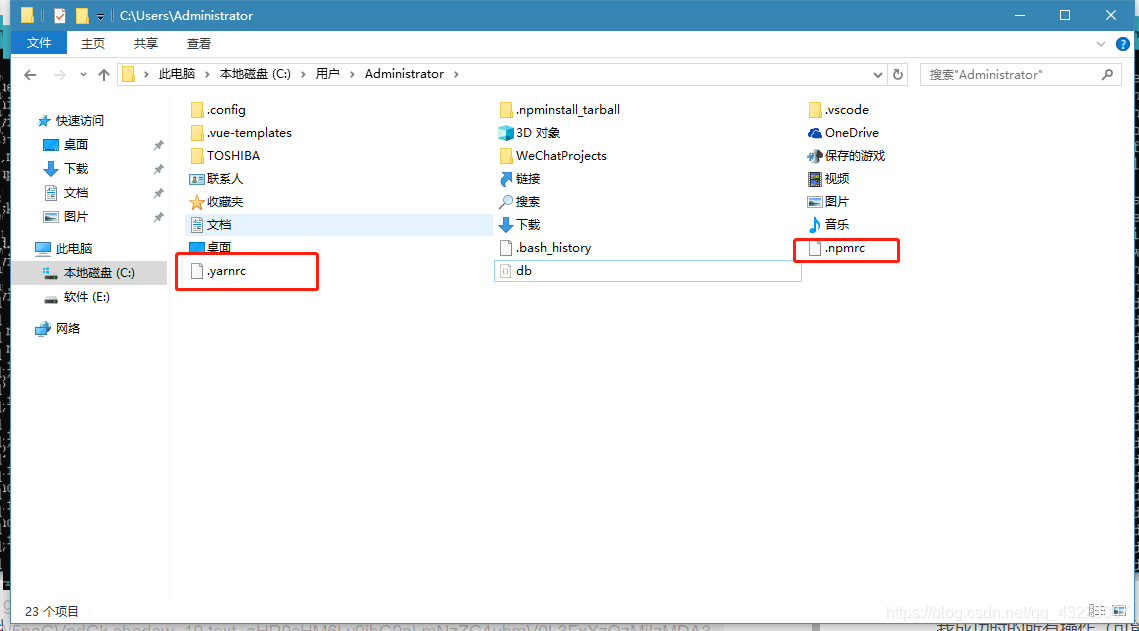Screen dimensions: 1139x631
Task: Expand address bar history dropdown
Action: point(877,75)
